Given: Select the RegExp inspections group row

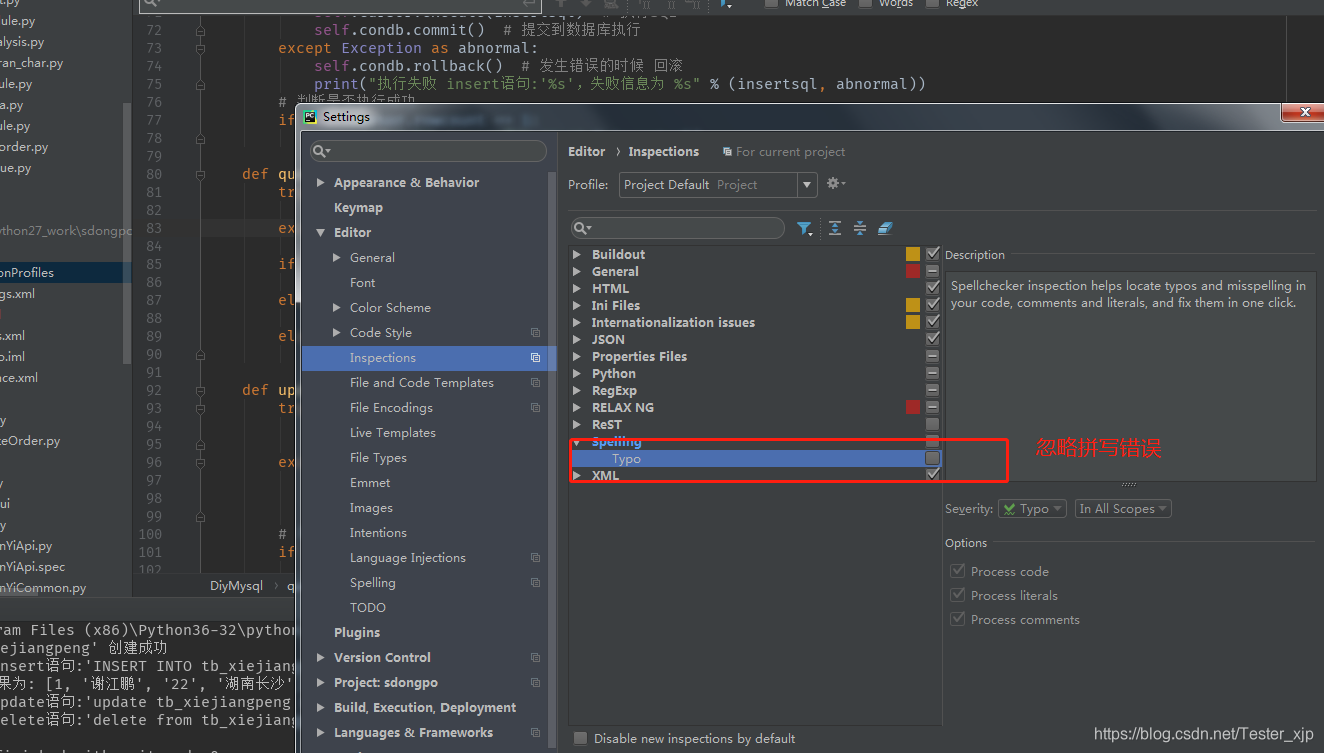Looking at the screenshot, I should pyautogui.click(x=756, y=391).
